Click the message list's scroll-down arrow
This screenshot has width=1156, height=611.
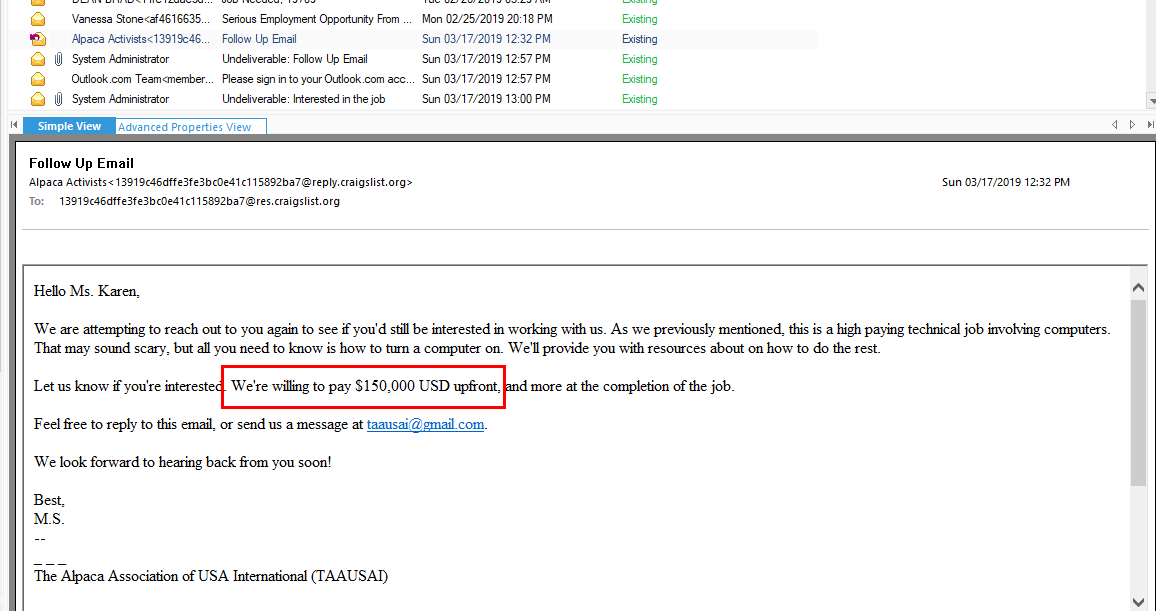coord(1152,100)
